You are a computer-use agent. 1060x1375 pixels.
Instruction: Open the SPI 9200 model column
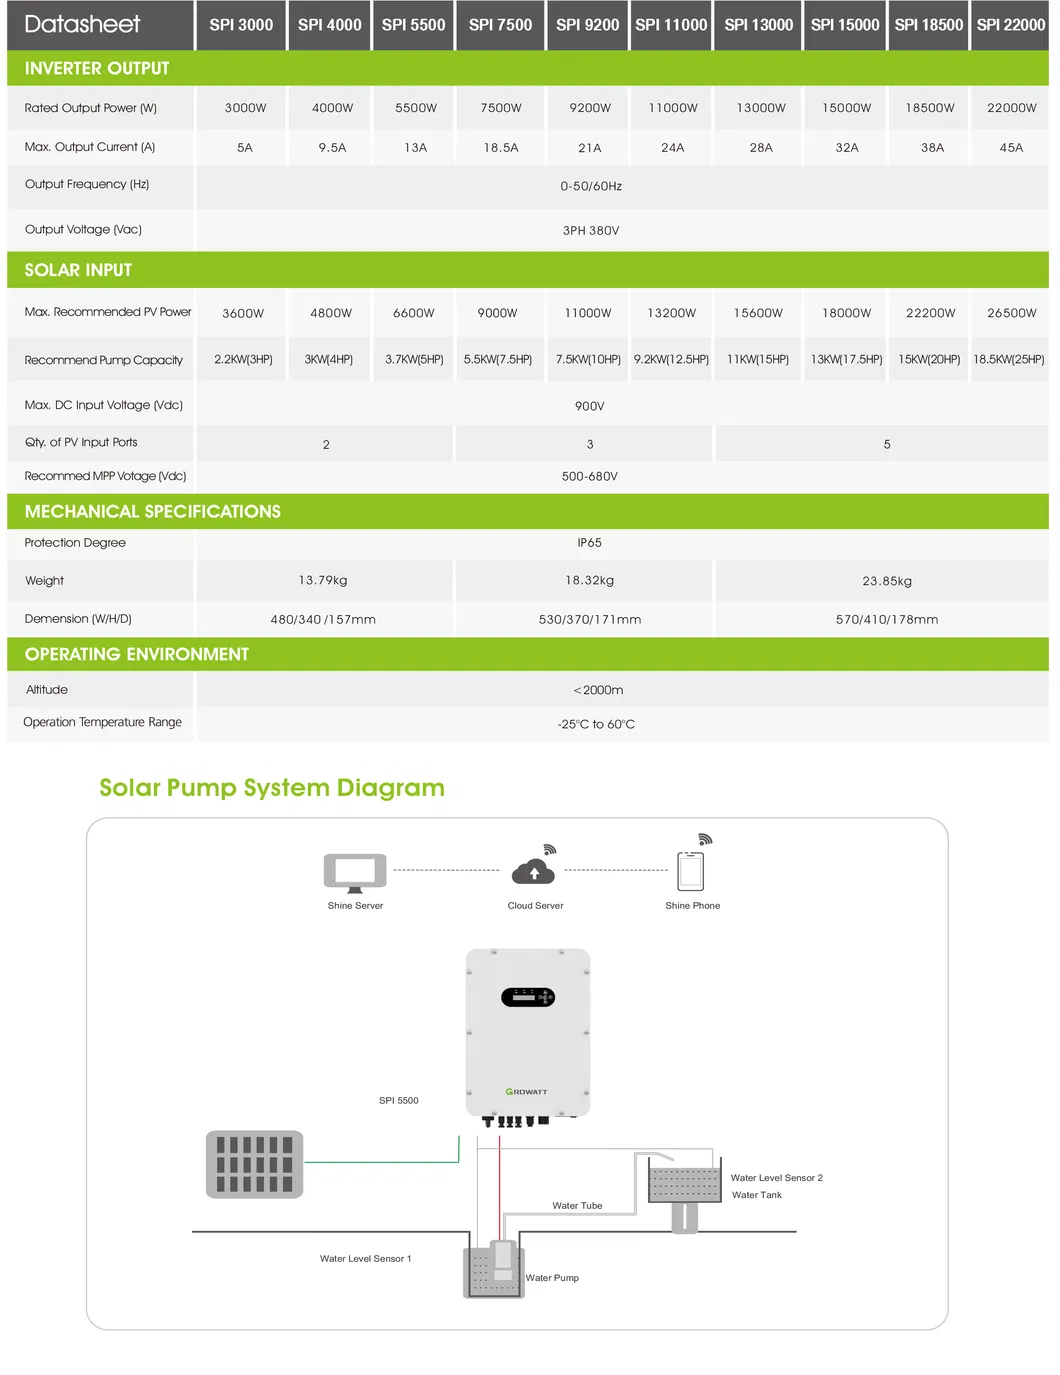[588, 25]
